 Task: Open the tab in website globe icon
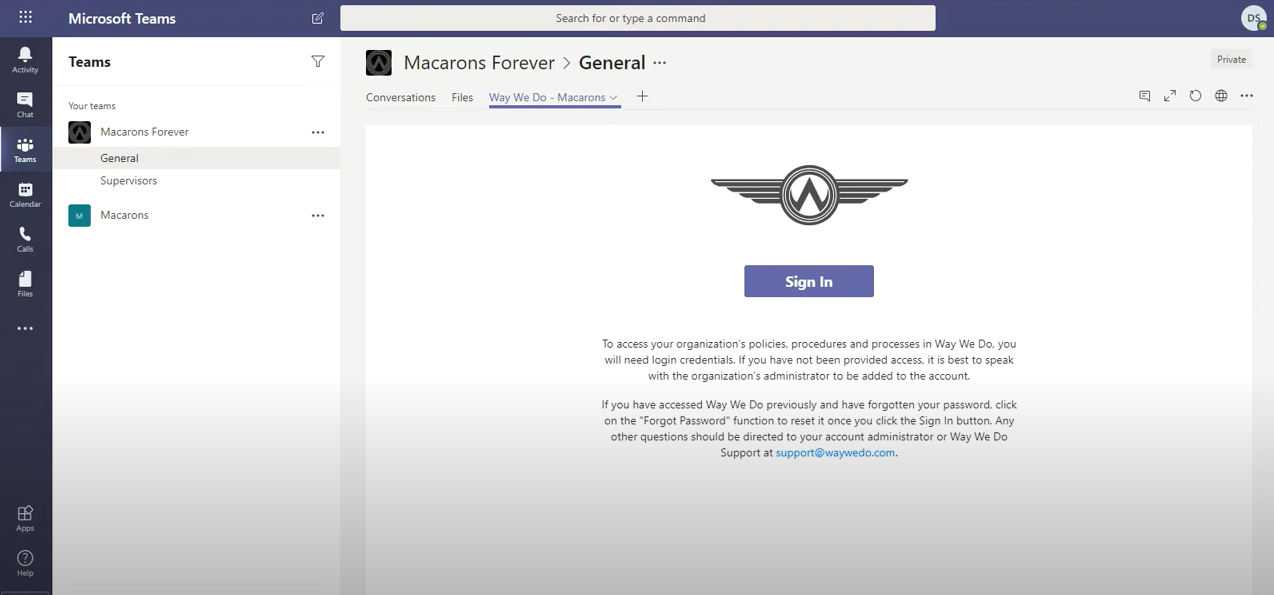point(1221,96)
